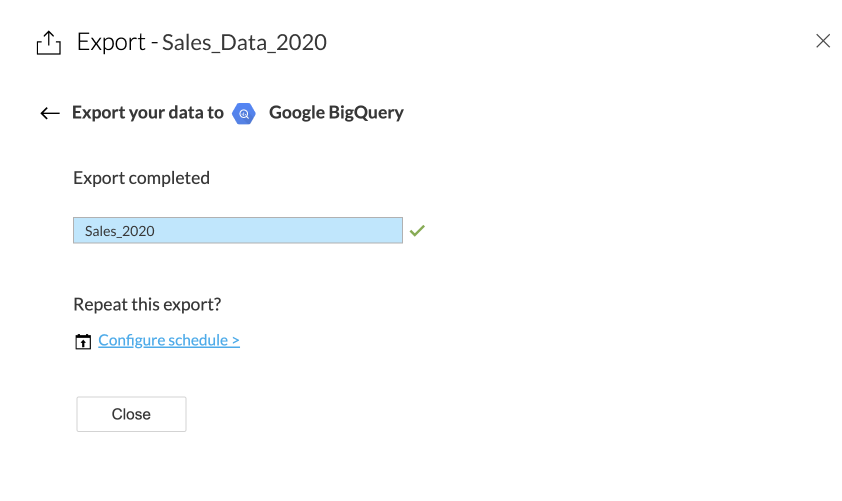Dismiss the export dialog with X icon

point(823,41)
